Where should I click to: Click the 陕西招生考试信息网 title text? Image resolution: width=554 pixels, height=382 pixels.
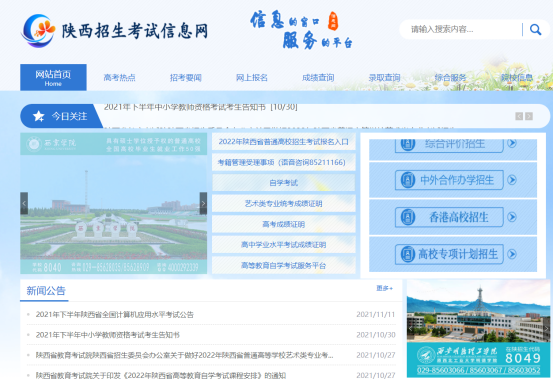pos(135,31)
